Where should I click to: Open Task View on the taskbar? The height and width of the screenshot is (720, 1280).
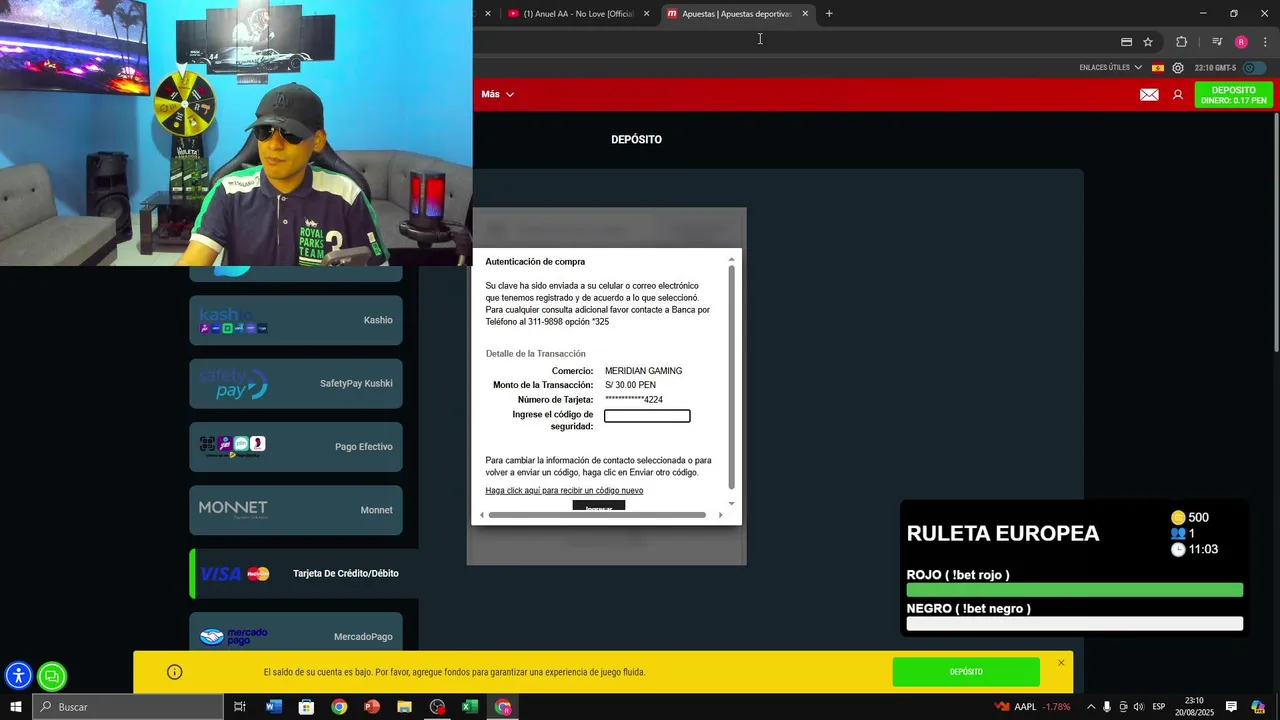tap(240, 707)
